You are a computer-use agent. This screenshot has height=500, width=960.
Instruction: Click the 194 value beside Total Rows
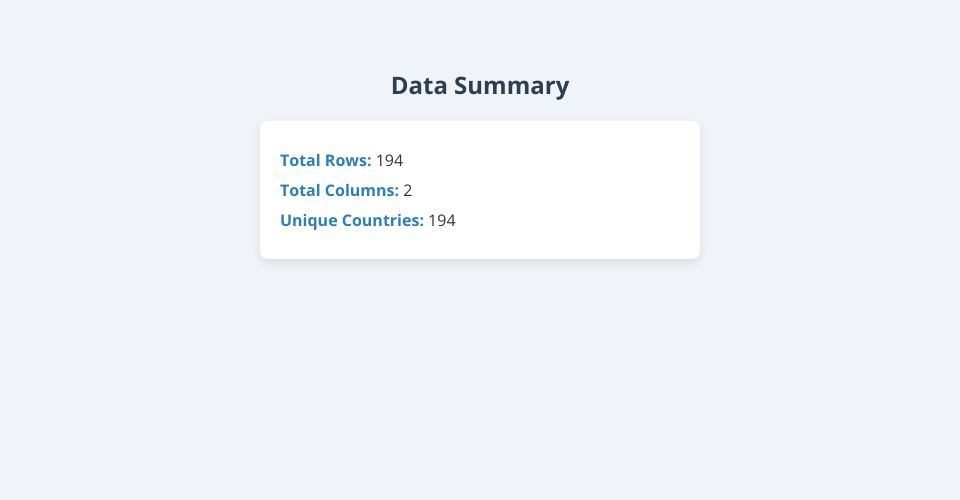tap(390, 160)
